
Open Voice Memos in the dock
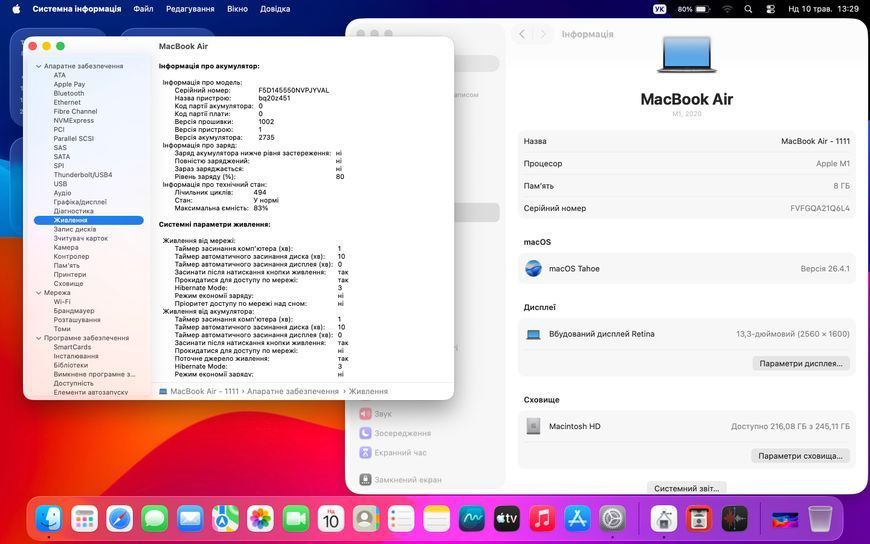tap(735, 520)
